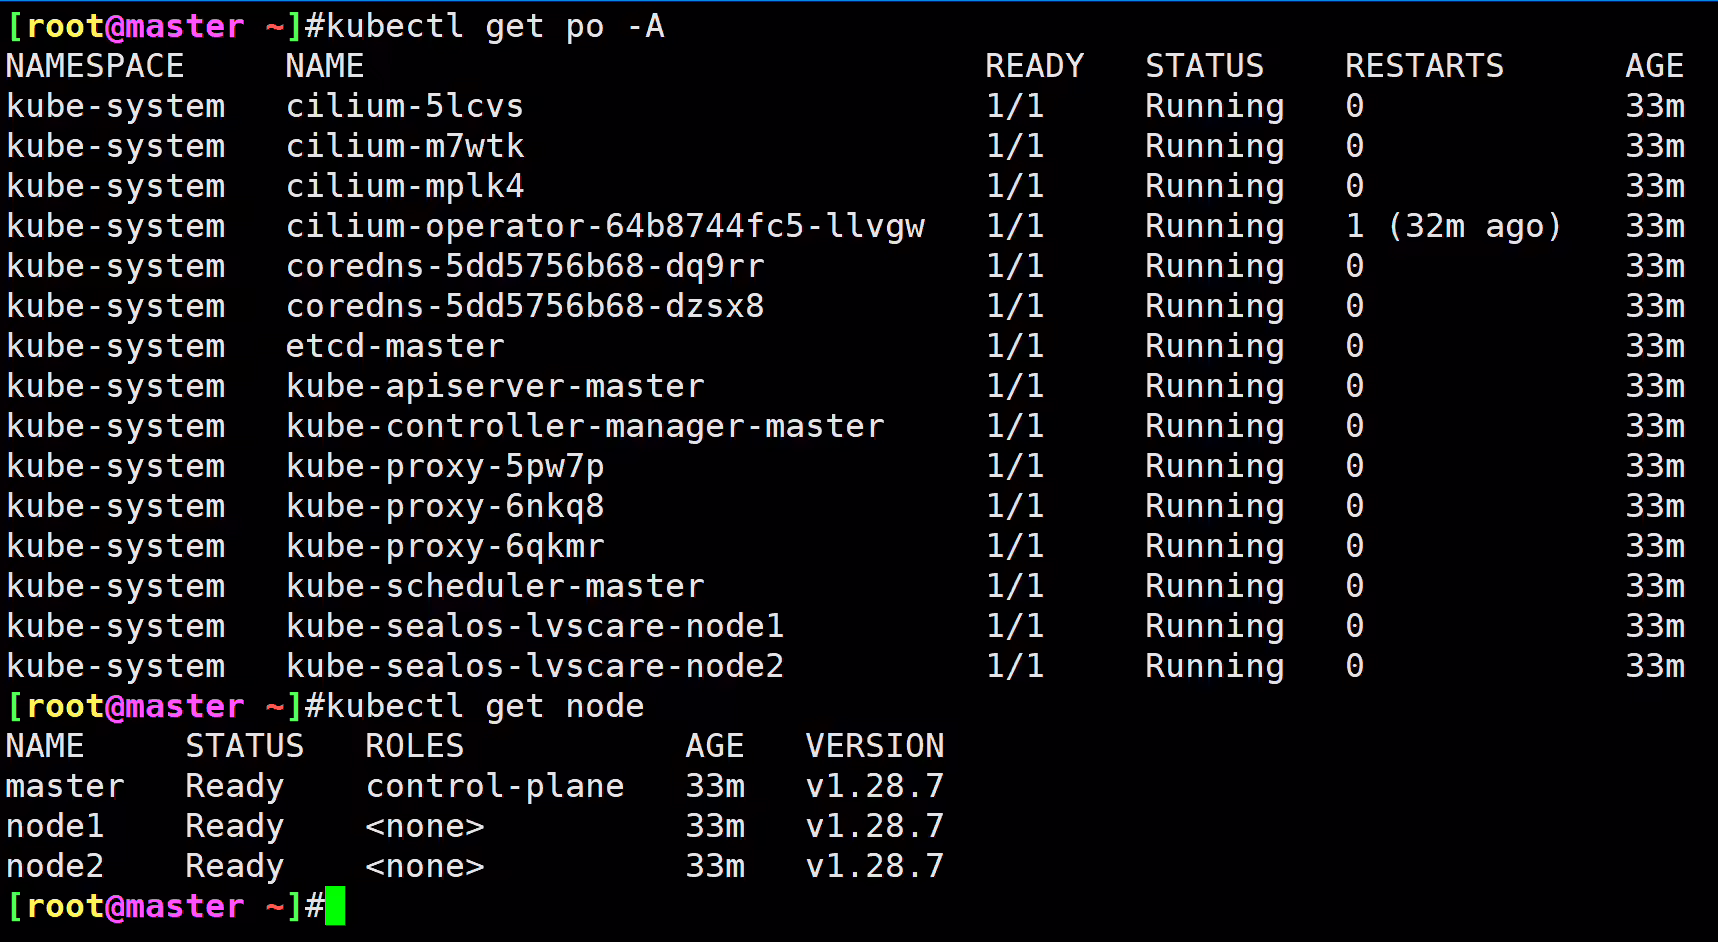
Task: Click pod name kube-proxy-6nkq8
Action: tap(445, 506)
